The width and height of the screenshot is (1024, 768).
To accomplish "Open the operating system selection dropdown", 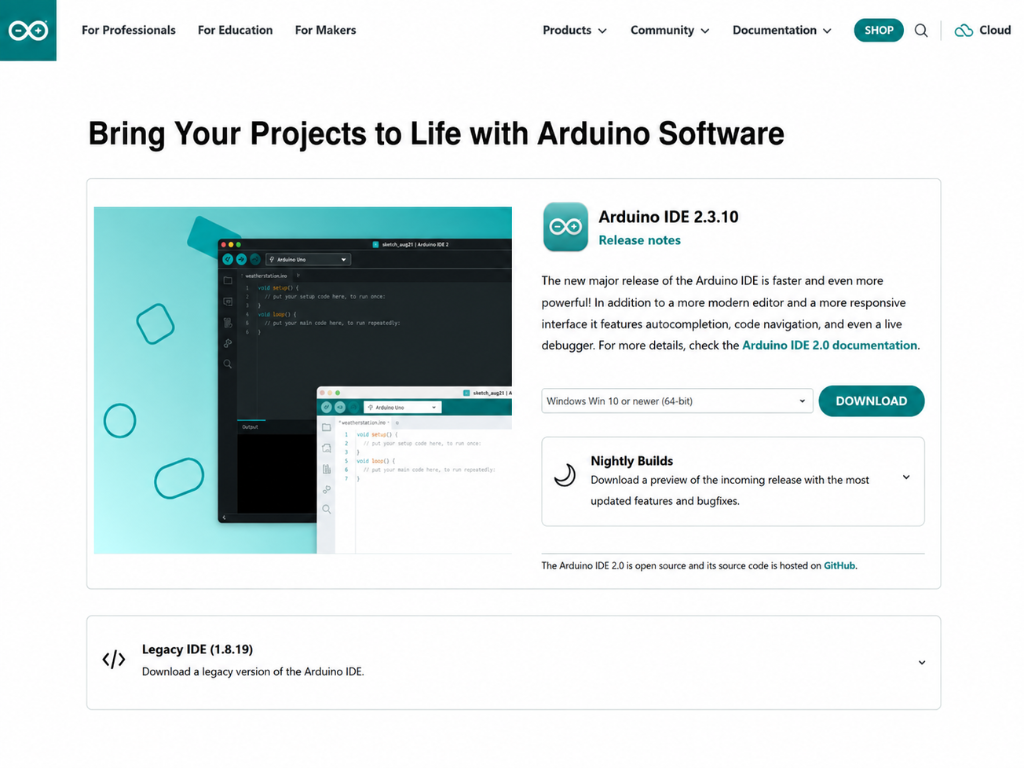I will click(x=677, y=401).
